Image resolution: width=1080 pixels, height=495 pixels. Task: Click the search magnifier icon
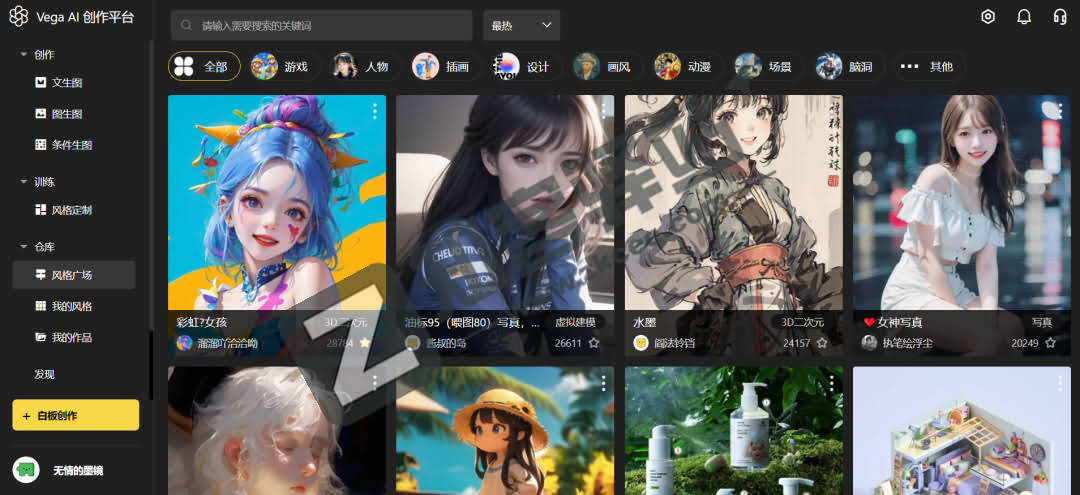185,25
